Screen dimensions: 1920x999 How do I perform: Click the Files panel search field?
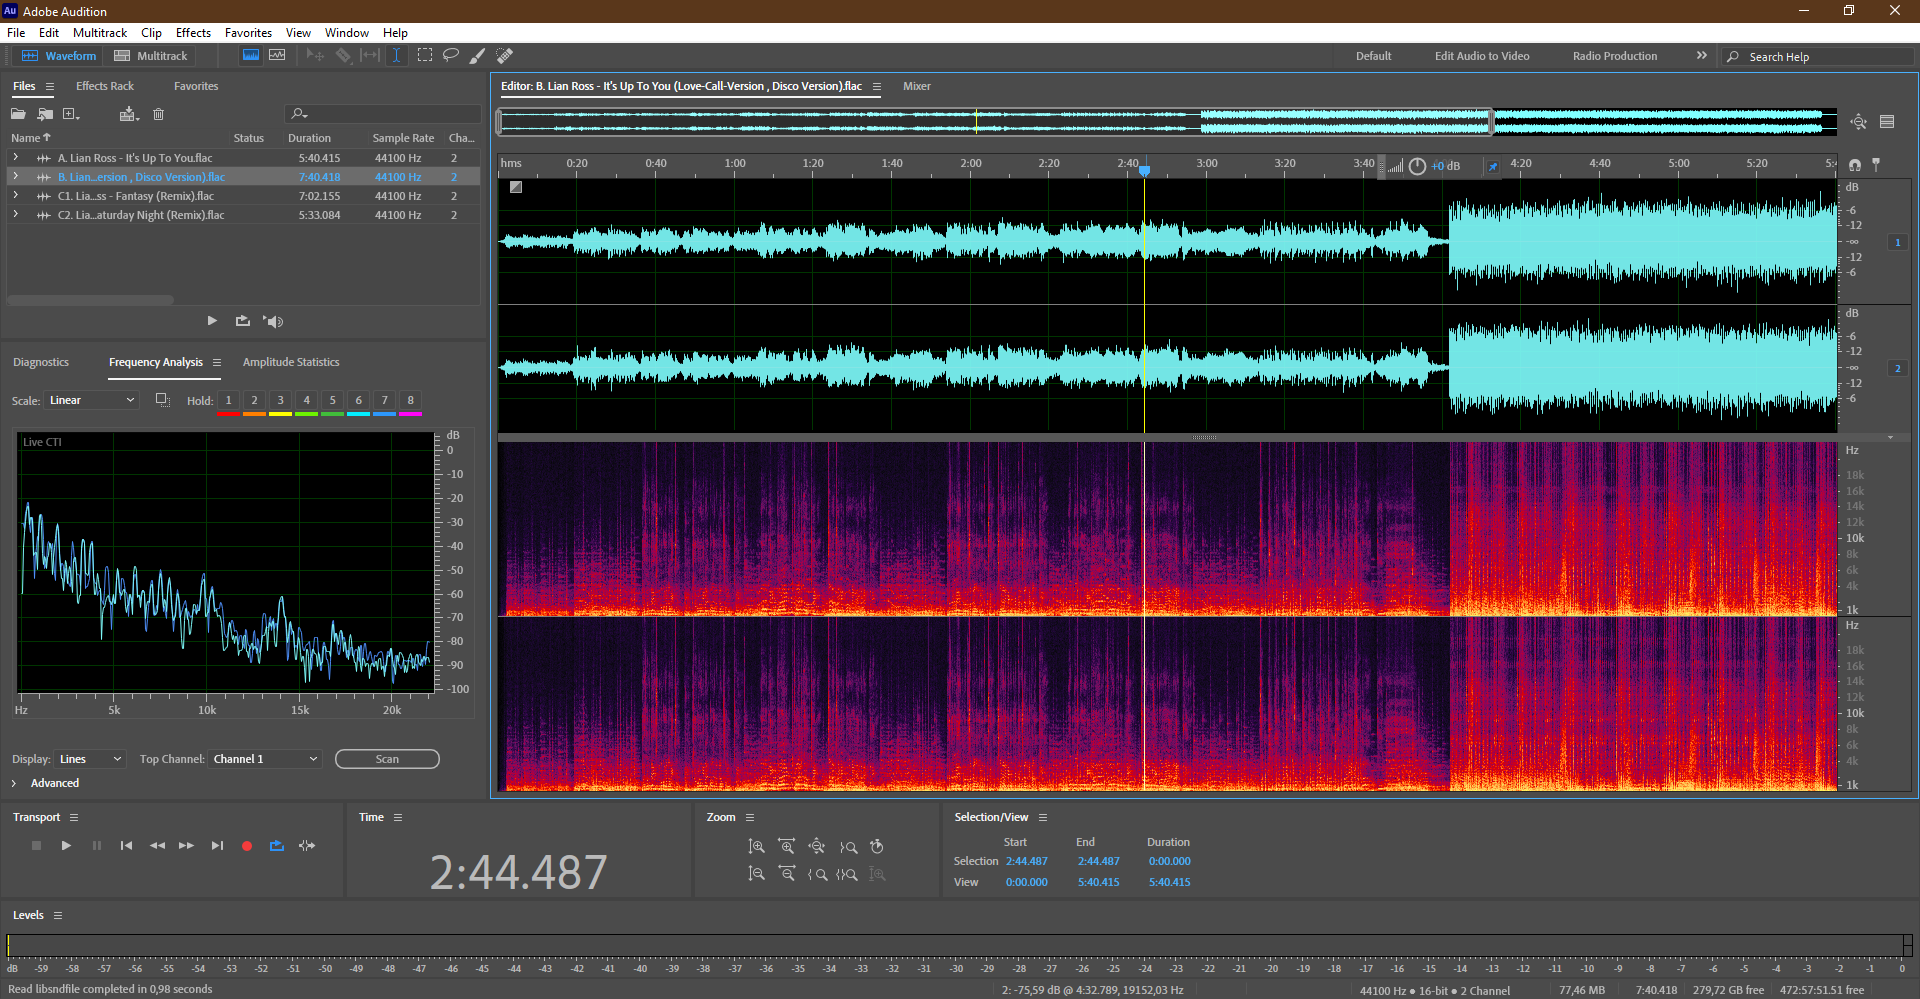383,114
